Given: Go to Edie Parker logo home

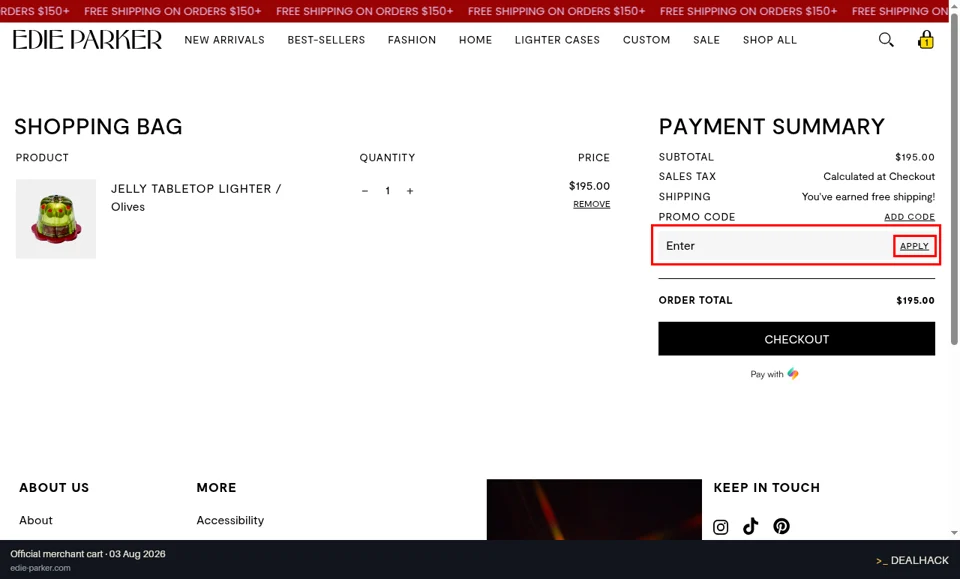Looking at the screenshot, I should click(x=88, y=40).
